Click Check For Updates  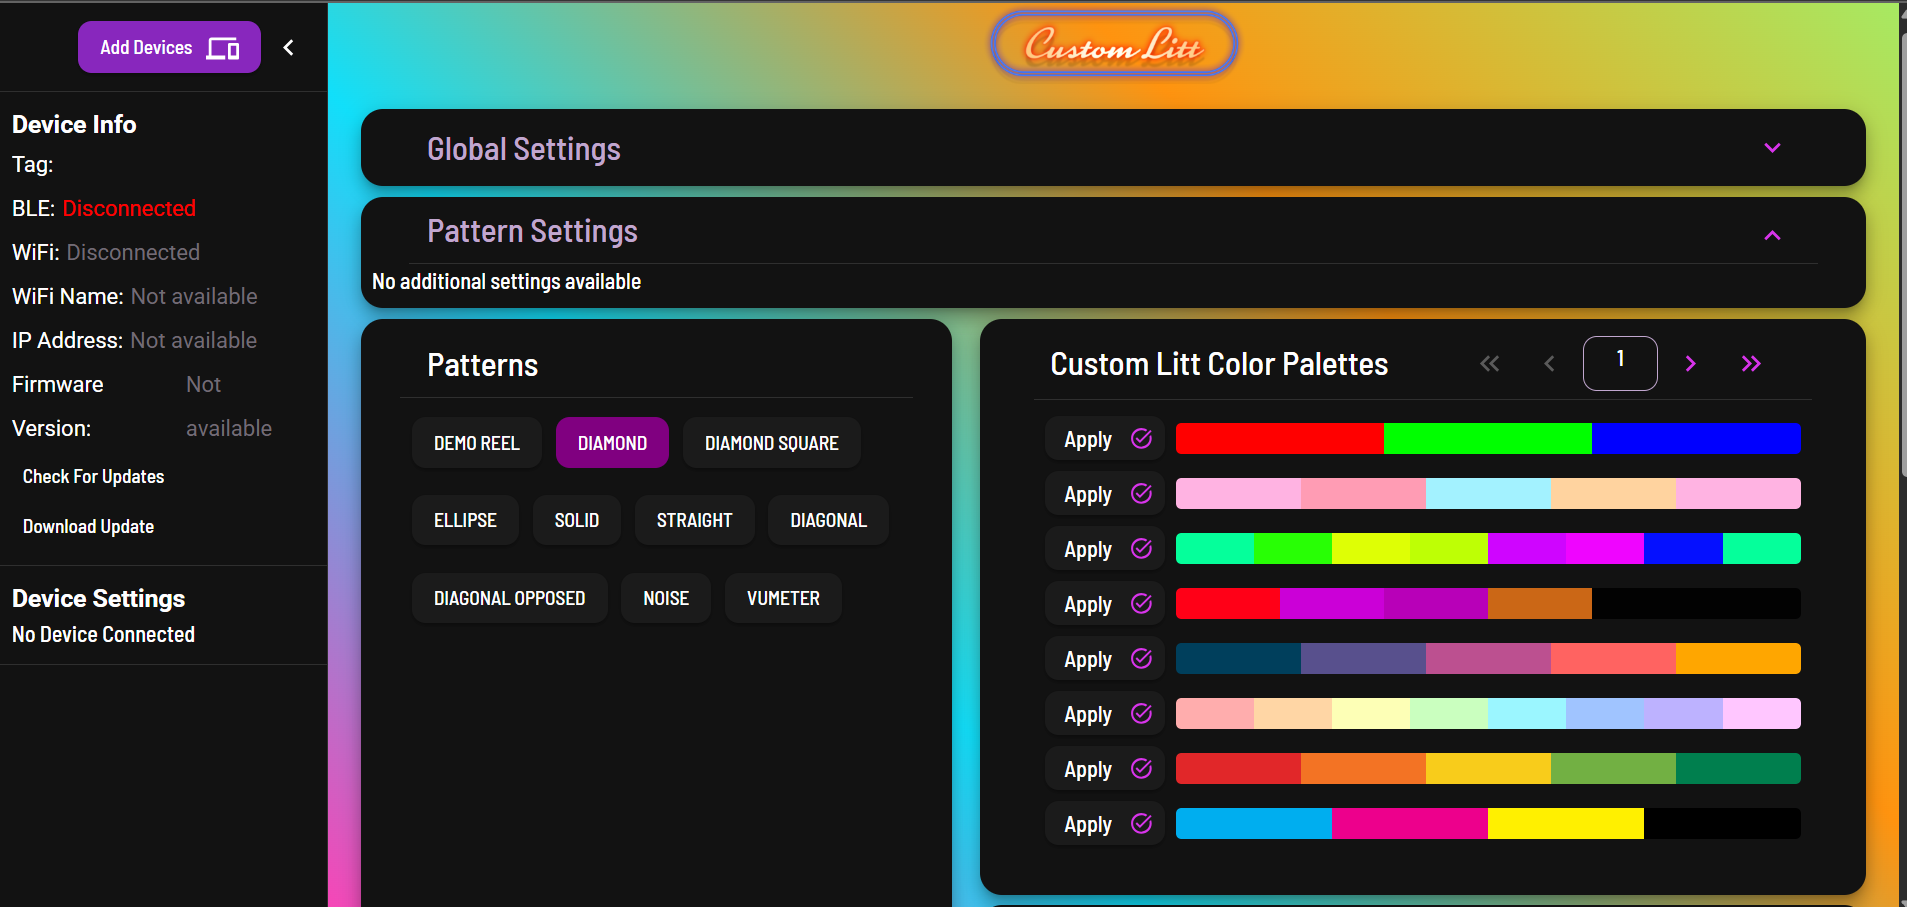(93, 477)
